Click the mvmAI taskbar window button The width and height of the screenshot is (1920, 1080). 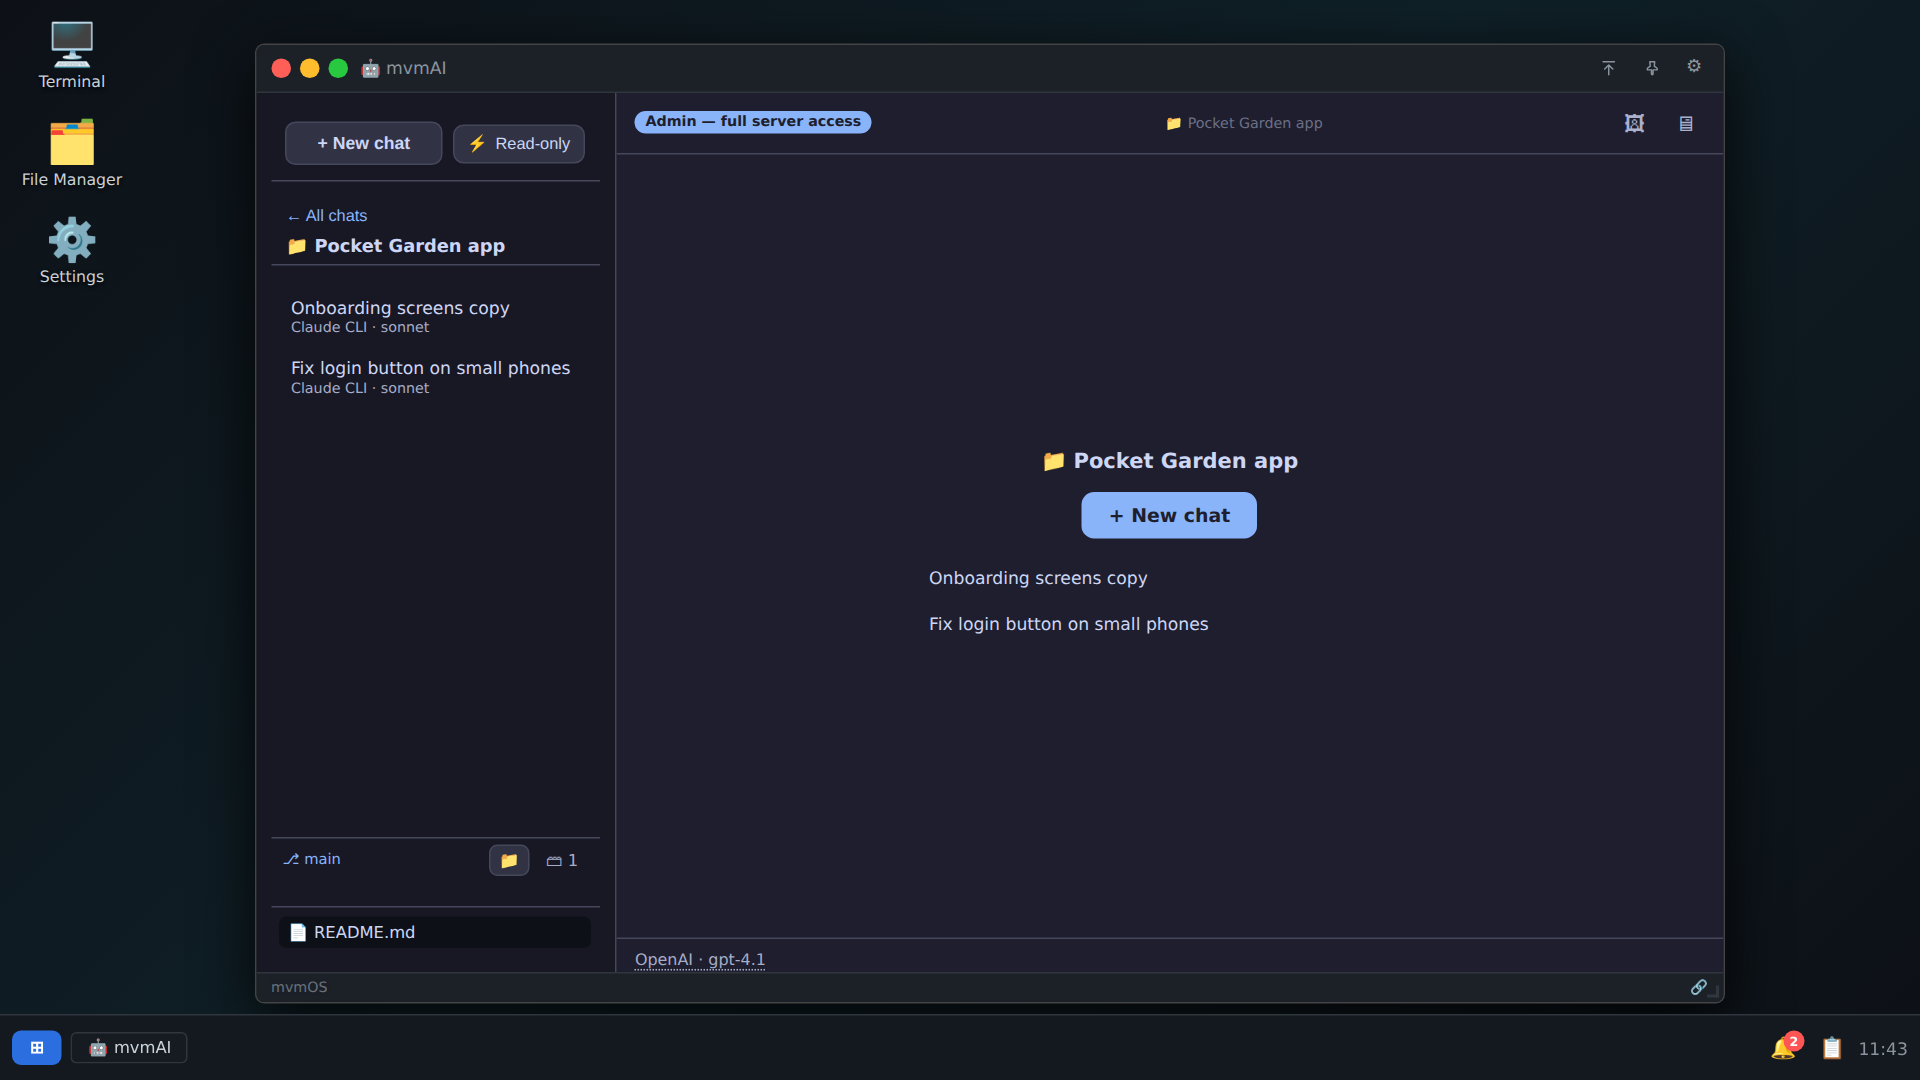(x=129, y=1047)
